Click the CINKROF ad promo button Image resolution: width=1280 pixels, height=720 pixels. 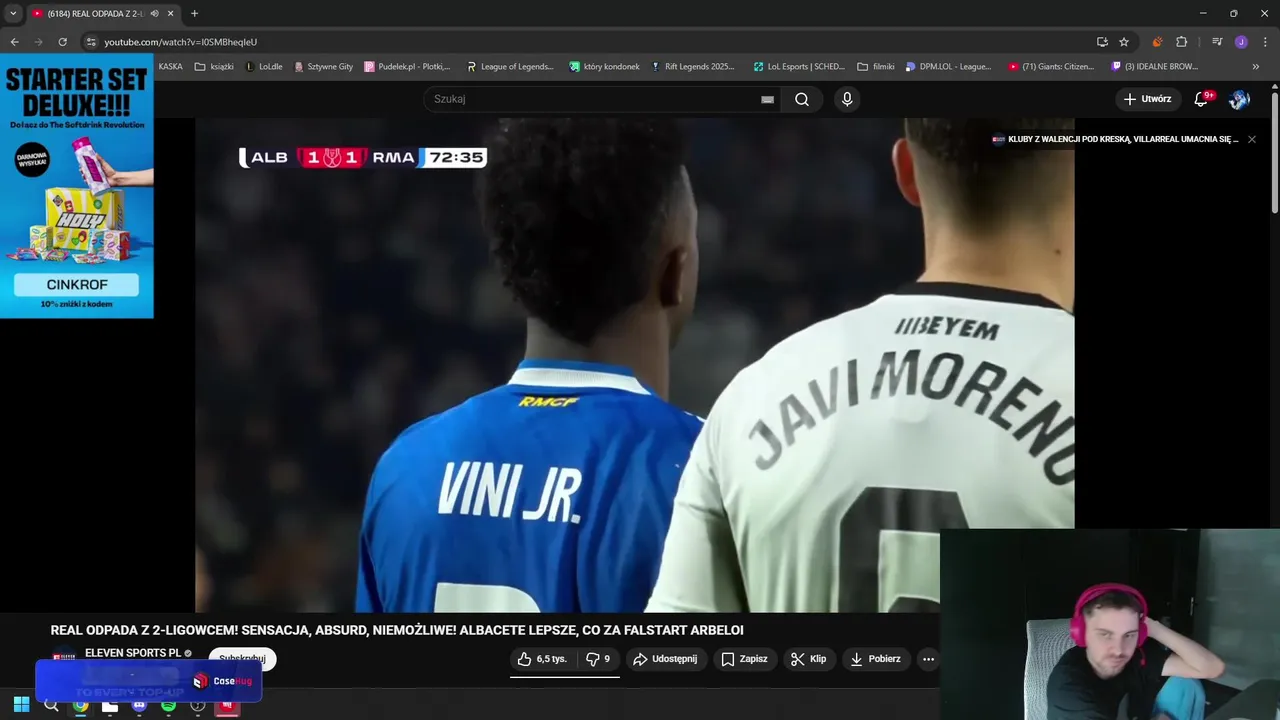[77, 284]
